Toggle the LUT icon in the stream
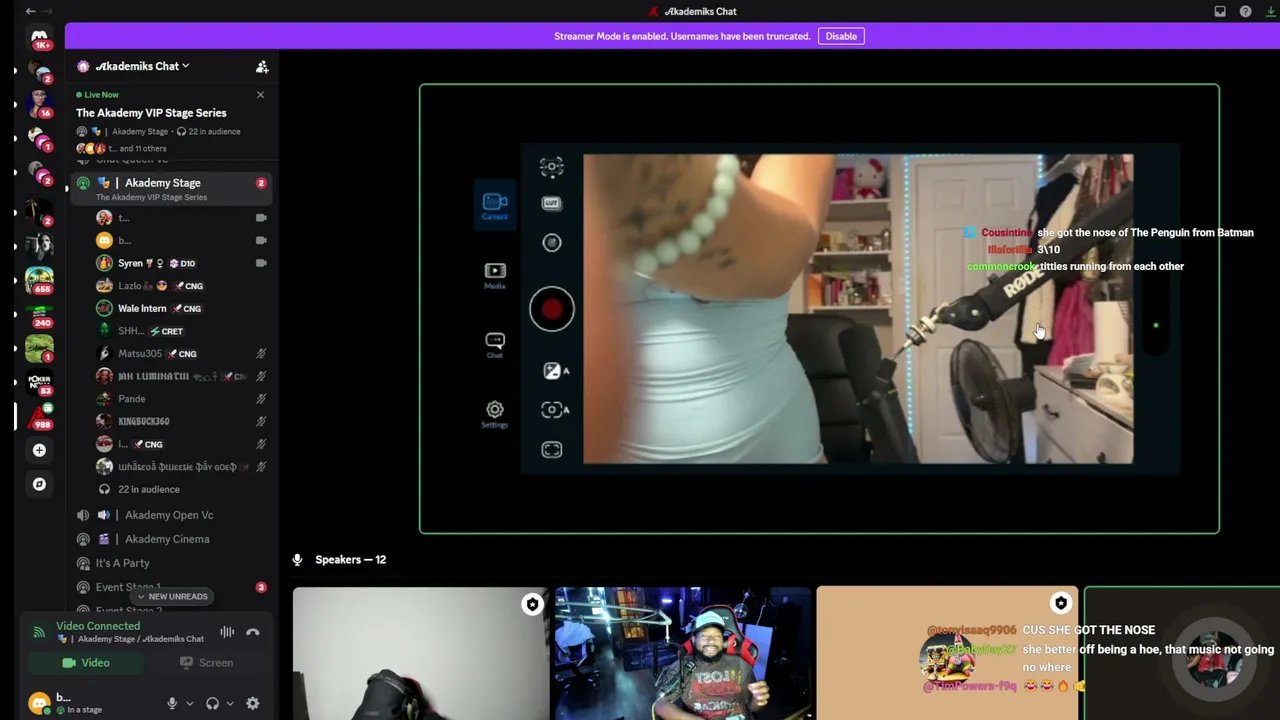This screenshot has height=720, width=1280. tap(551, 203)
